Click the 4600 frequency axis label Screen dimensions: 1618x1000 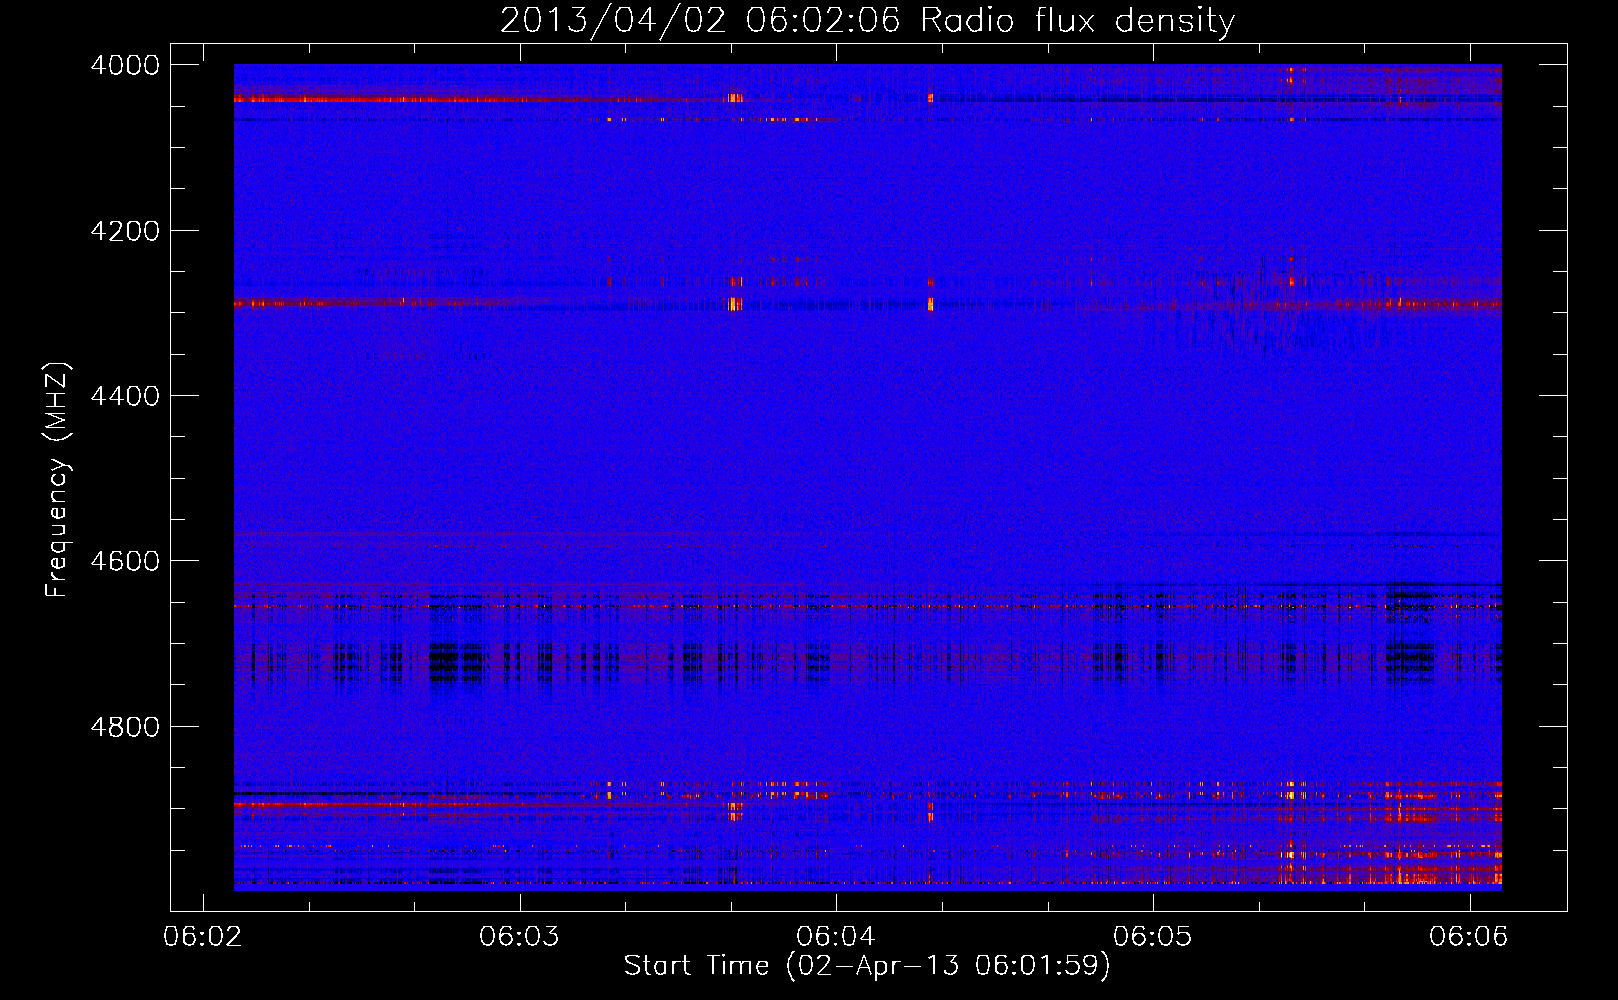click(x=125, y=561)
